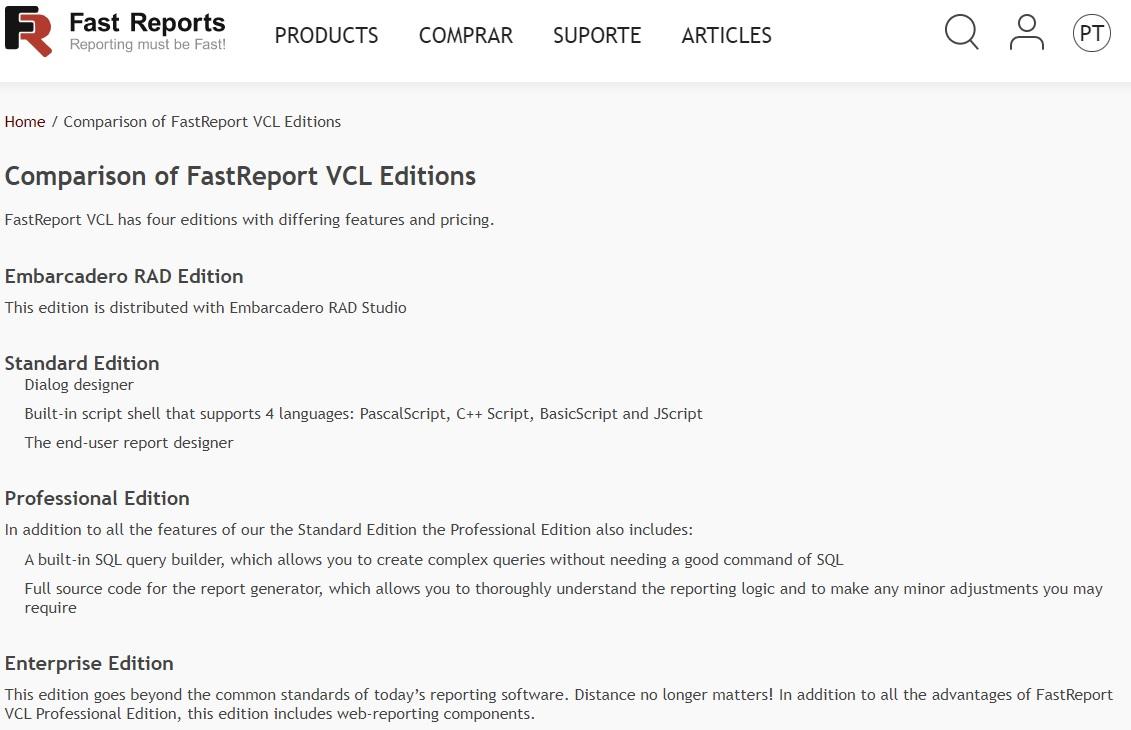Click the Enterprise Edition heading

click(89, 663)
